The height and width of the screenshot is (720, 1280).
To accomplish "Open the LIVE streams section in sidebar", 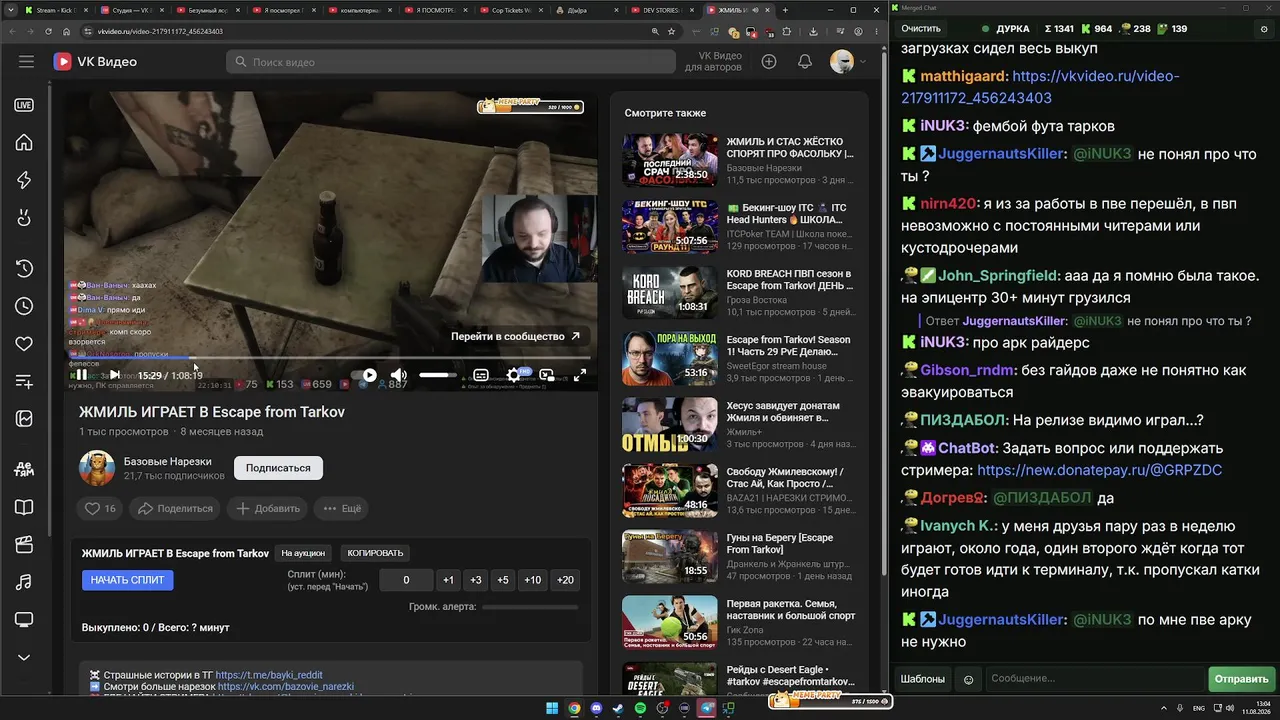I will click(24, 105).
